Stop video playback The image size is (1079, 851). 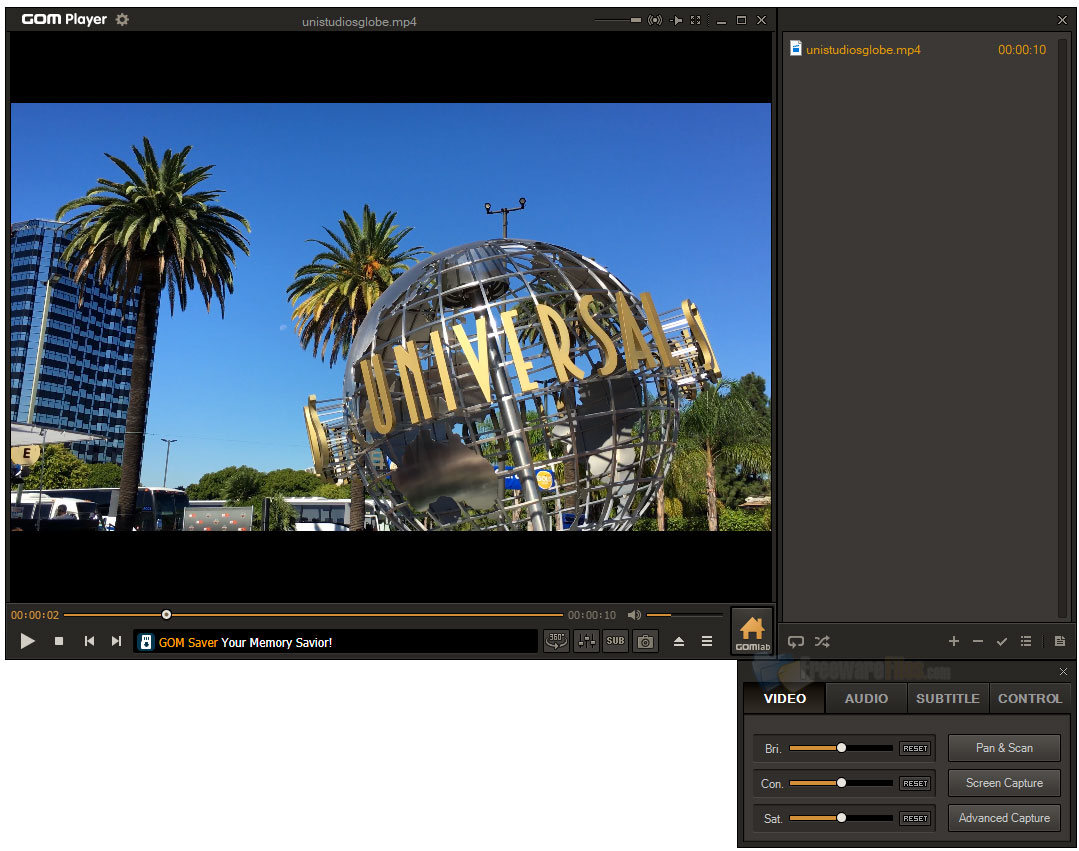point(59,641)
